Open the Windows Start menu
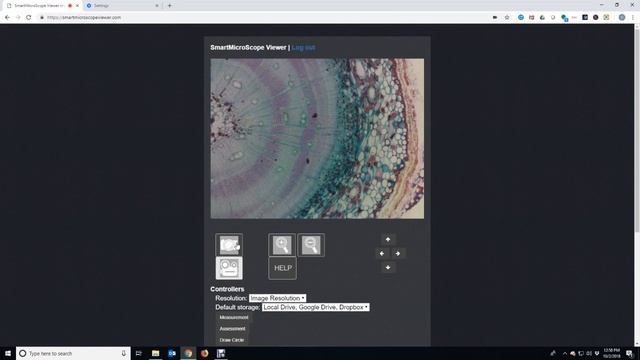The width and height of the screenshot is (640, 360). click(x=8, y=353)
